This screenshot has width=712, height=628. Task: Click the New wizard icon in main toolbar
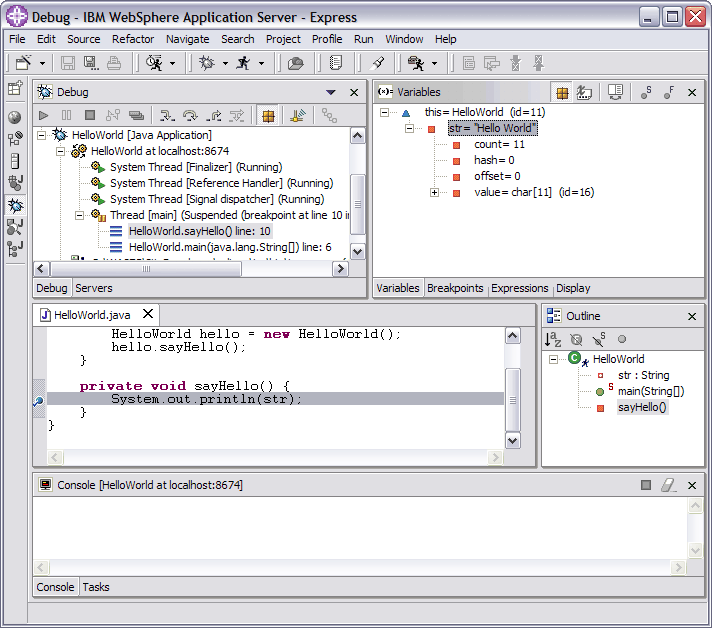coord(24,63)
